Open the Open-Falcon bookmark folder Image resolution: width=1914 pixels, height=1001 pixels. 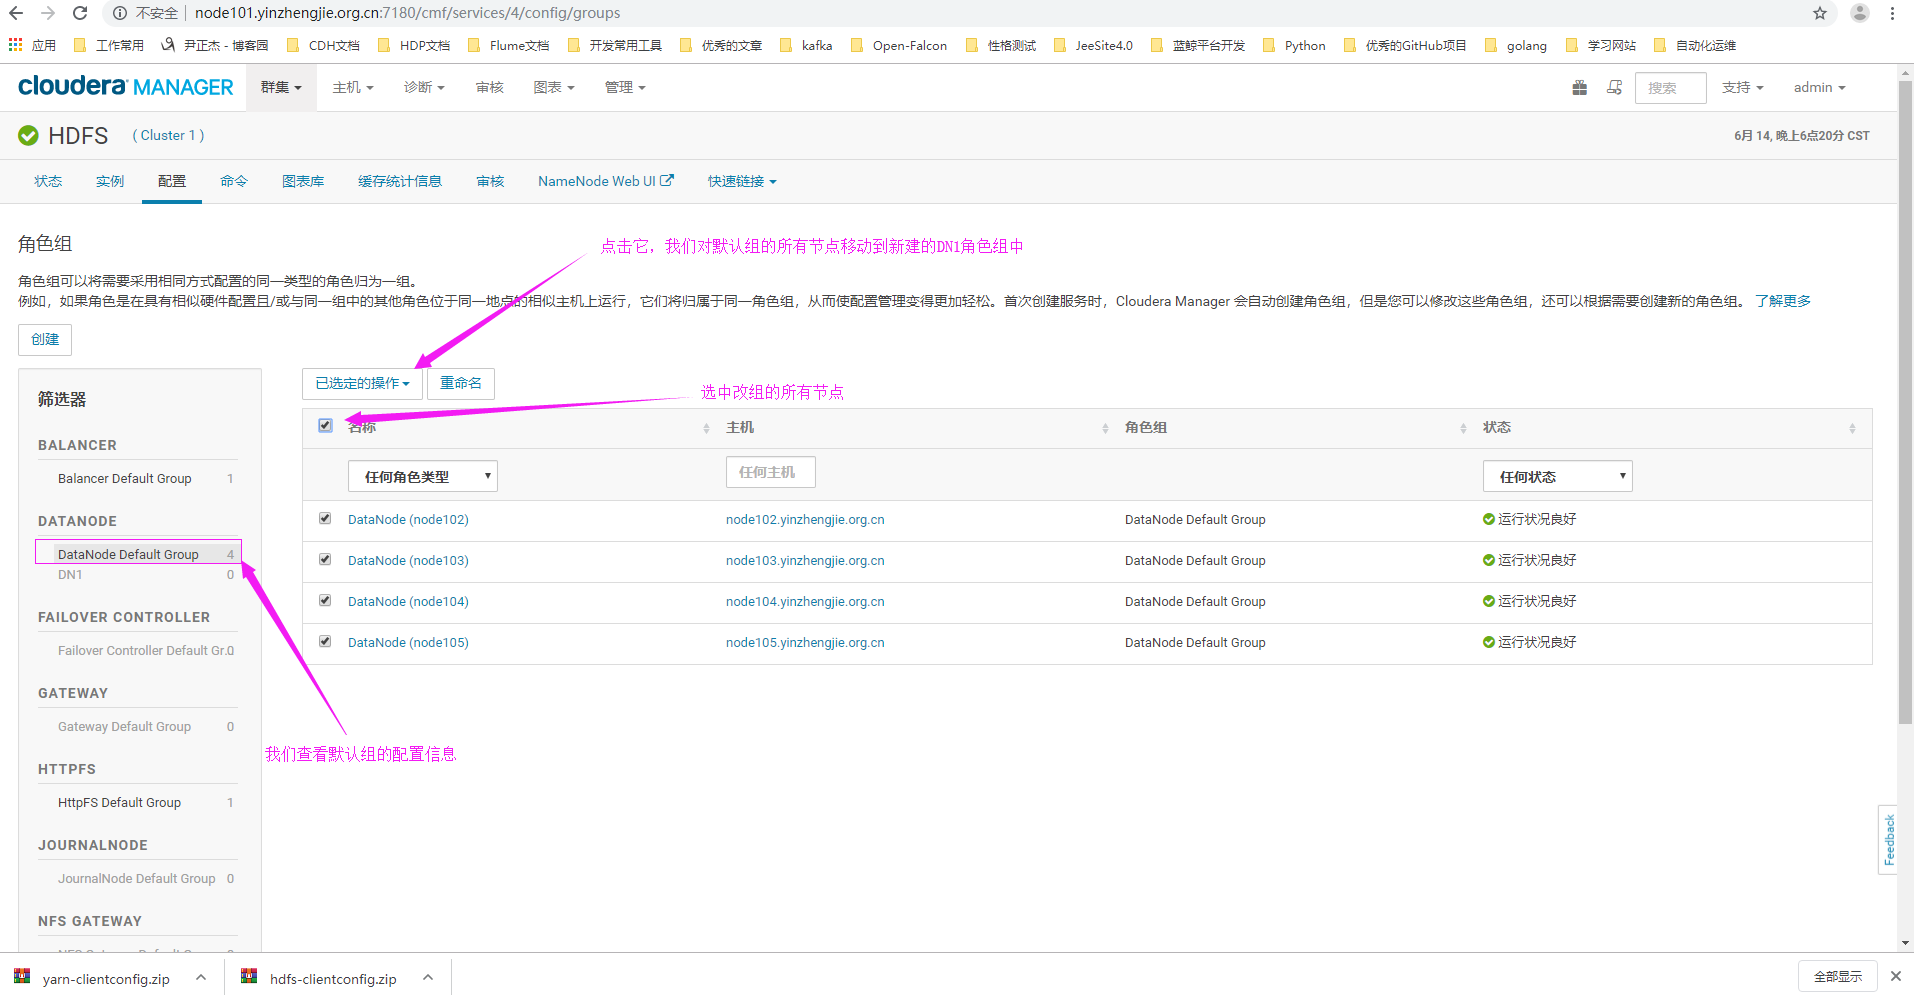coord(898,45)
